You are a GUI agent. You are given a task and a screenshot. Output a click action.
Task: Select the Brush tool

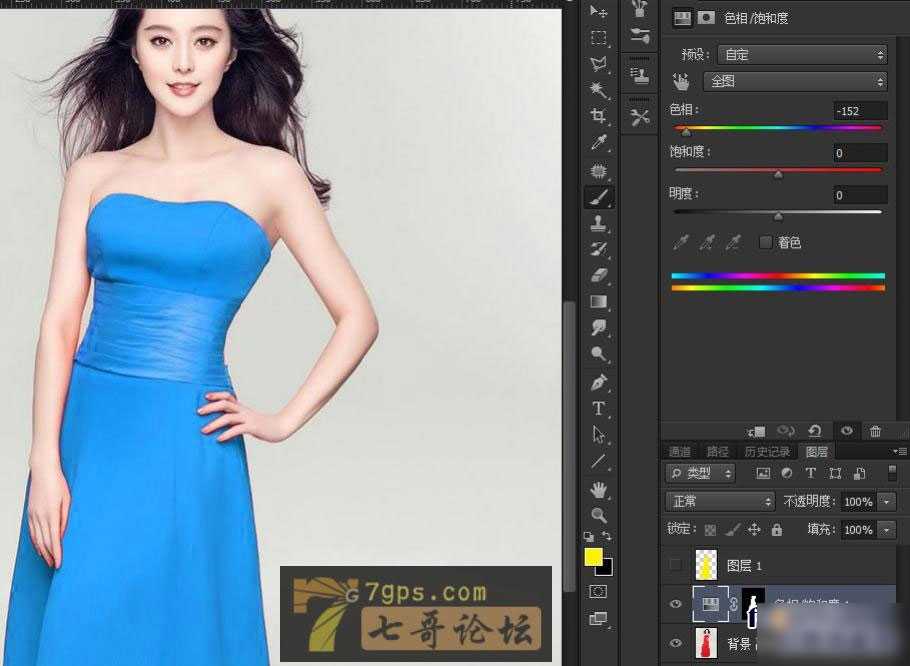(x=598, y=197)
